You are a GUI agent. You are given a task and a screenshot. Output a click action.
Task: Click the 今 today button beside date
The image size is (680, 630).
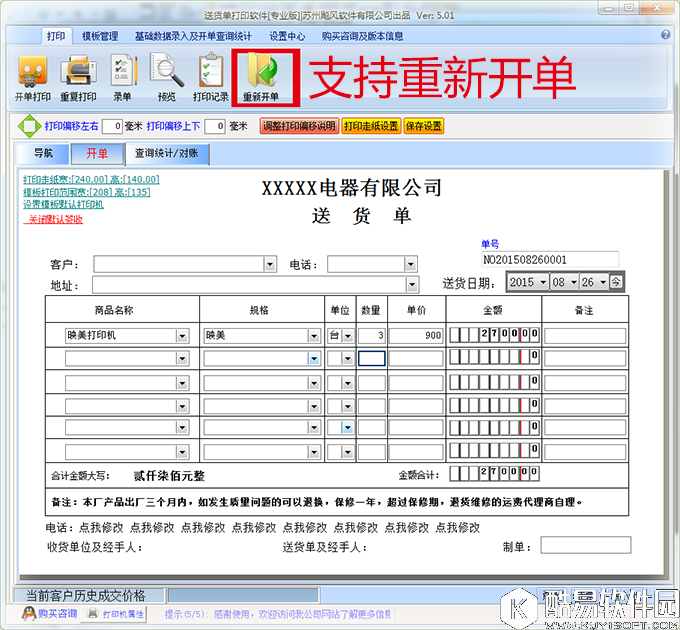[616, 282]
